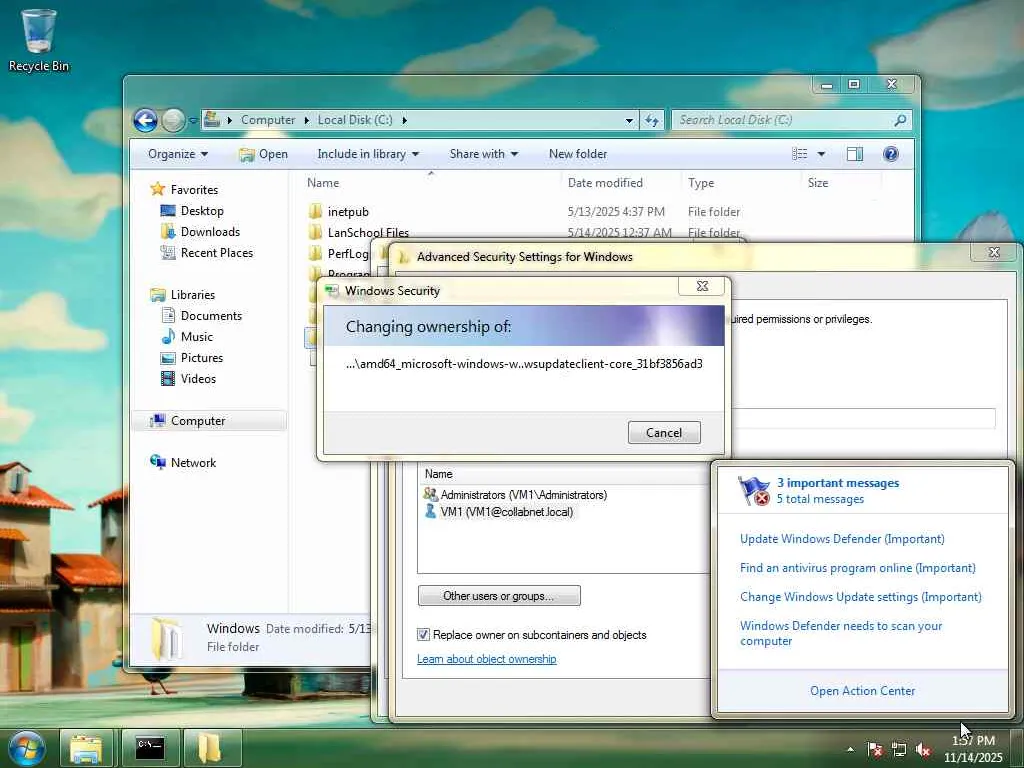1024x768 pixels.
Task: Open the Share with menu
Action: point(483,154)
